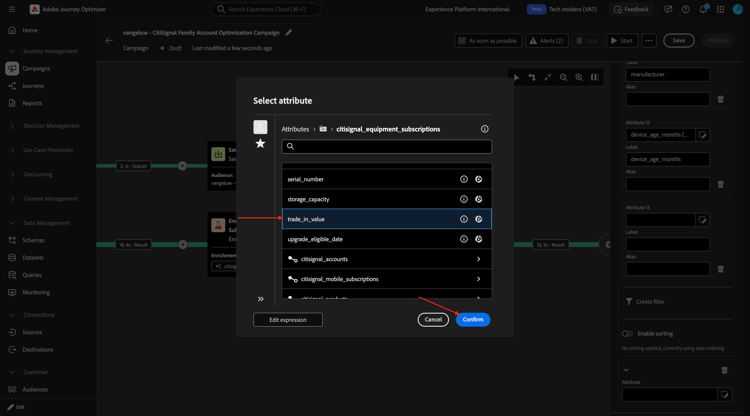Image resolution: width=750 pixels, height=416 pixels.
Task: Show info for trade_in_value attribute
Action: click(x=463, y=219)
